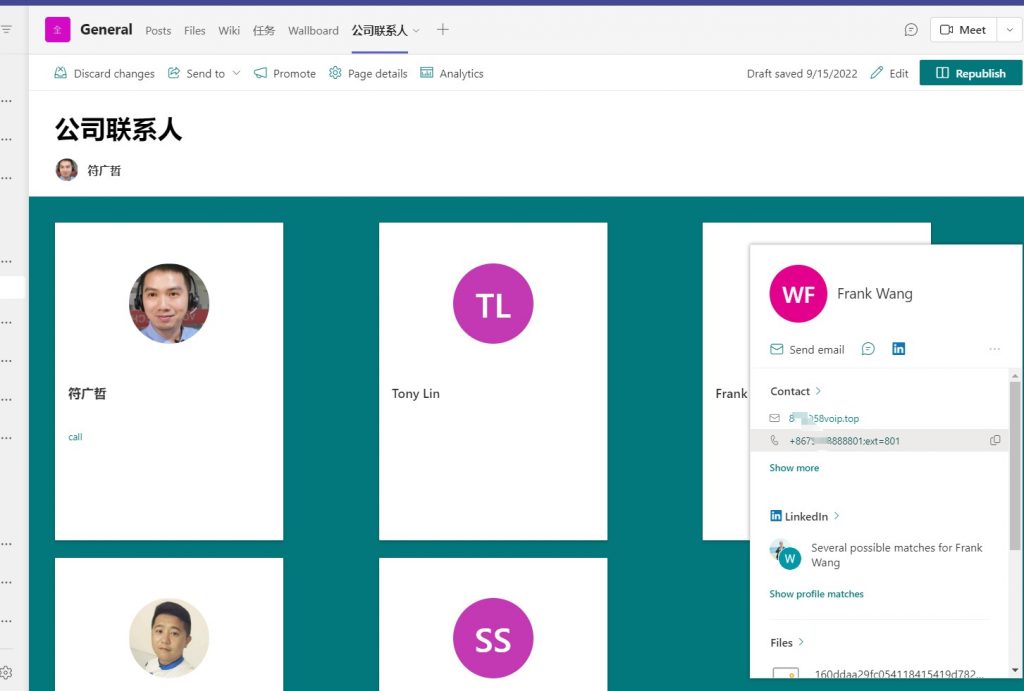
Task: Expand the Send to dropdown chevron
Action: coord(236,73)
